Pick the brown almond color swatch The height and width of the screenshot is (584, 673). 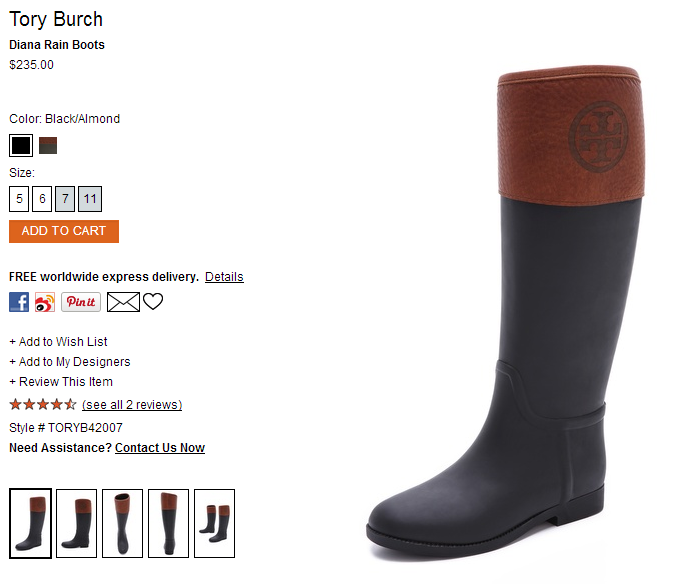pyautogui.click(x=48, y=145)
